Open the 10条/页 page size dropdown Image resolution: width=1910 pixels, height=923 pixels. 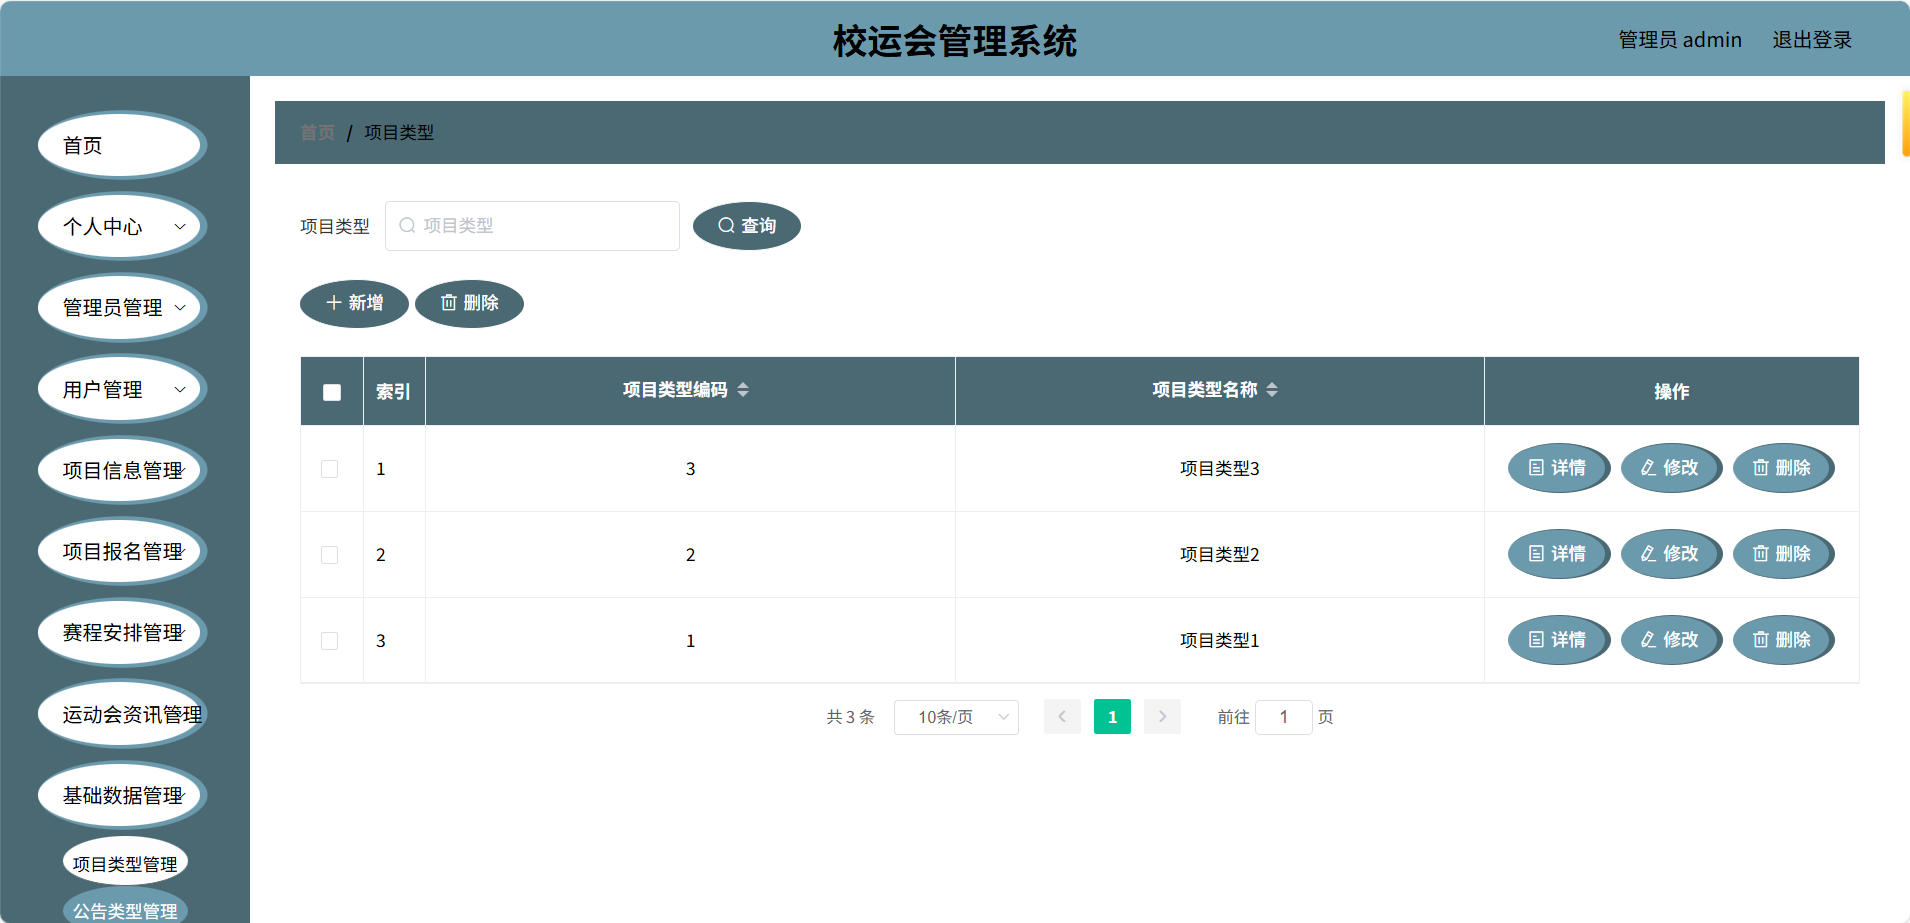point(956,717)
